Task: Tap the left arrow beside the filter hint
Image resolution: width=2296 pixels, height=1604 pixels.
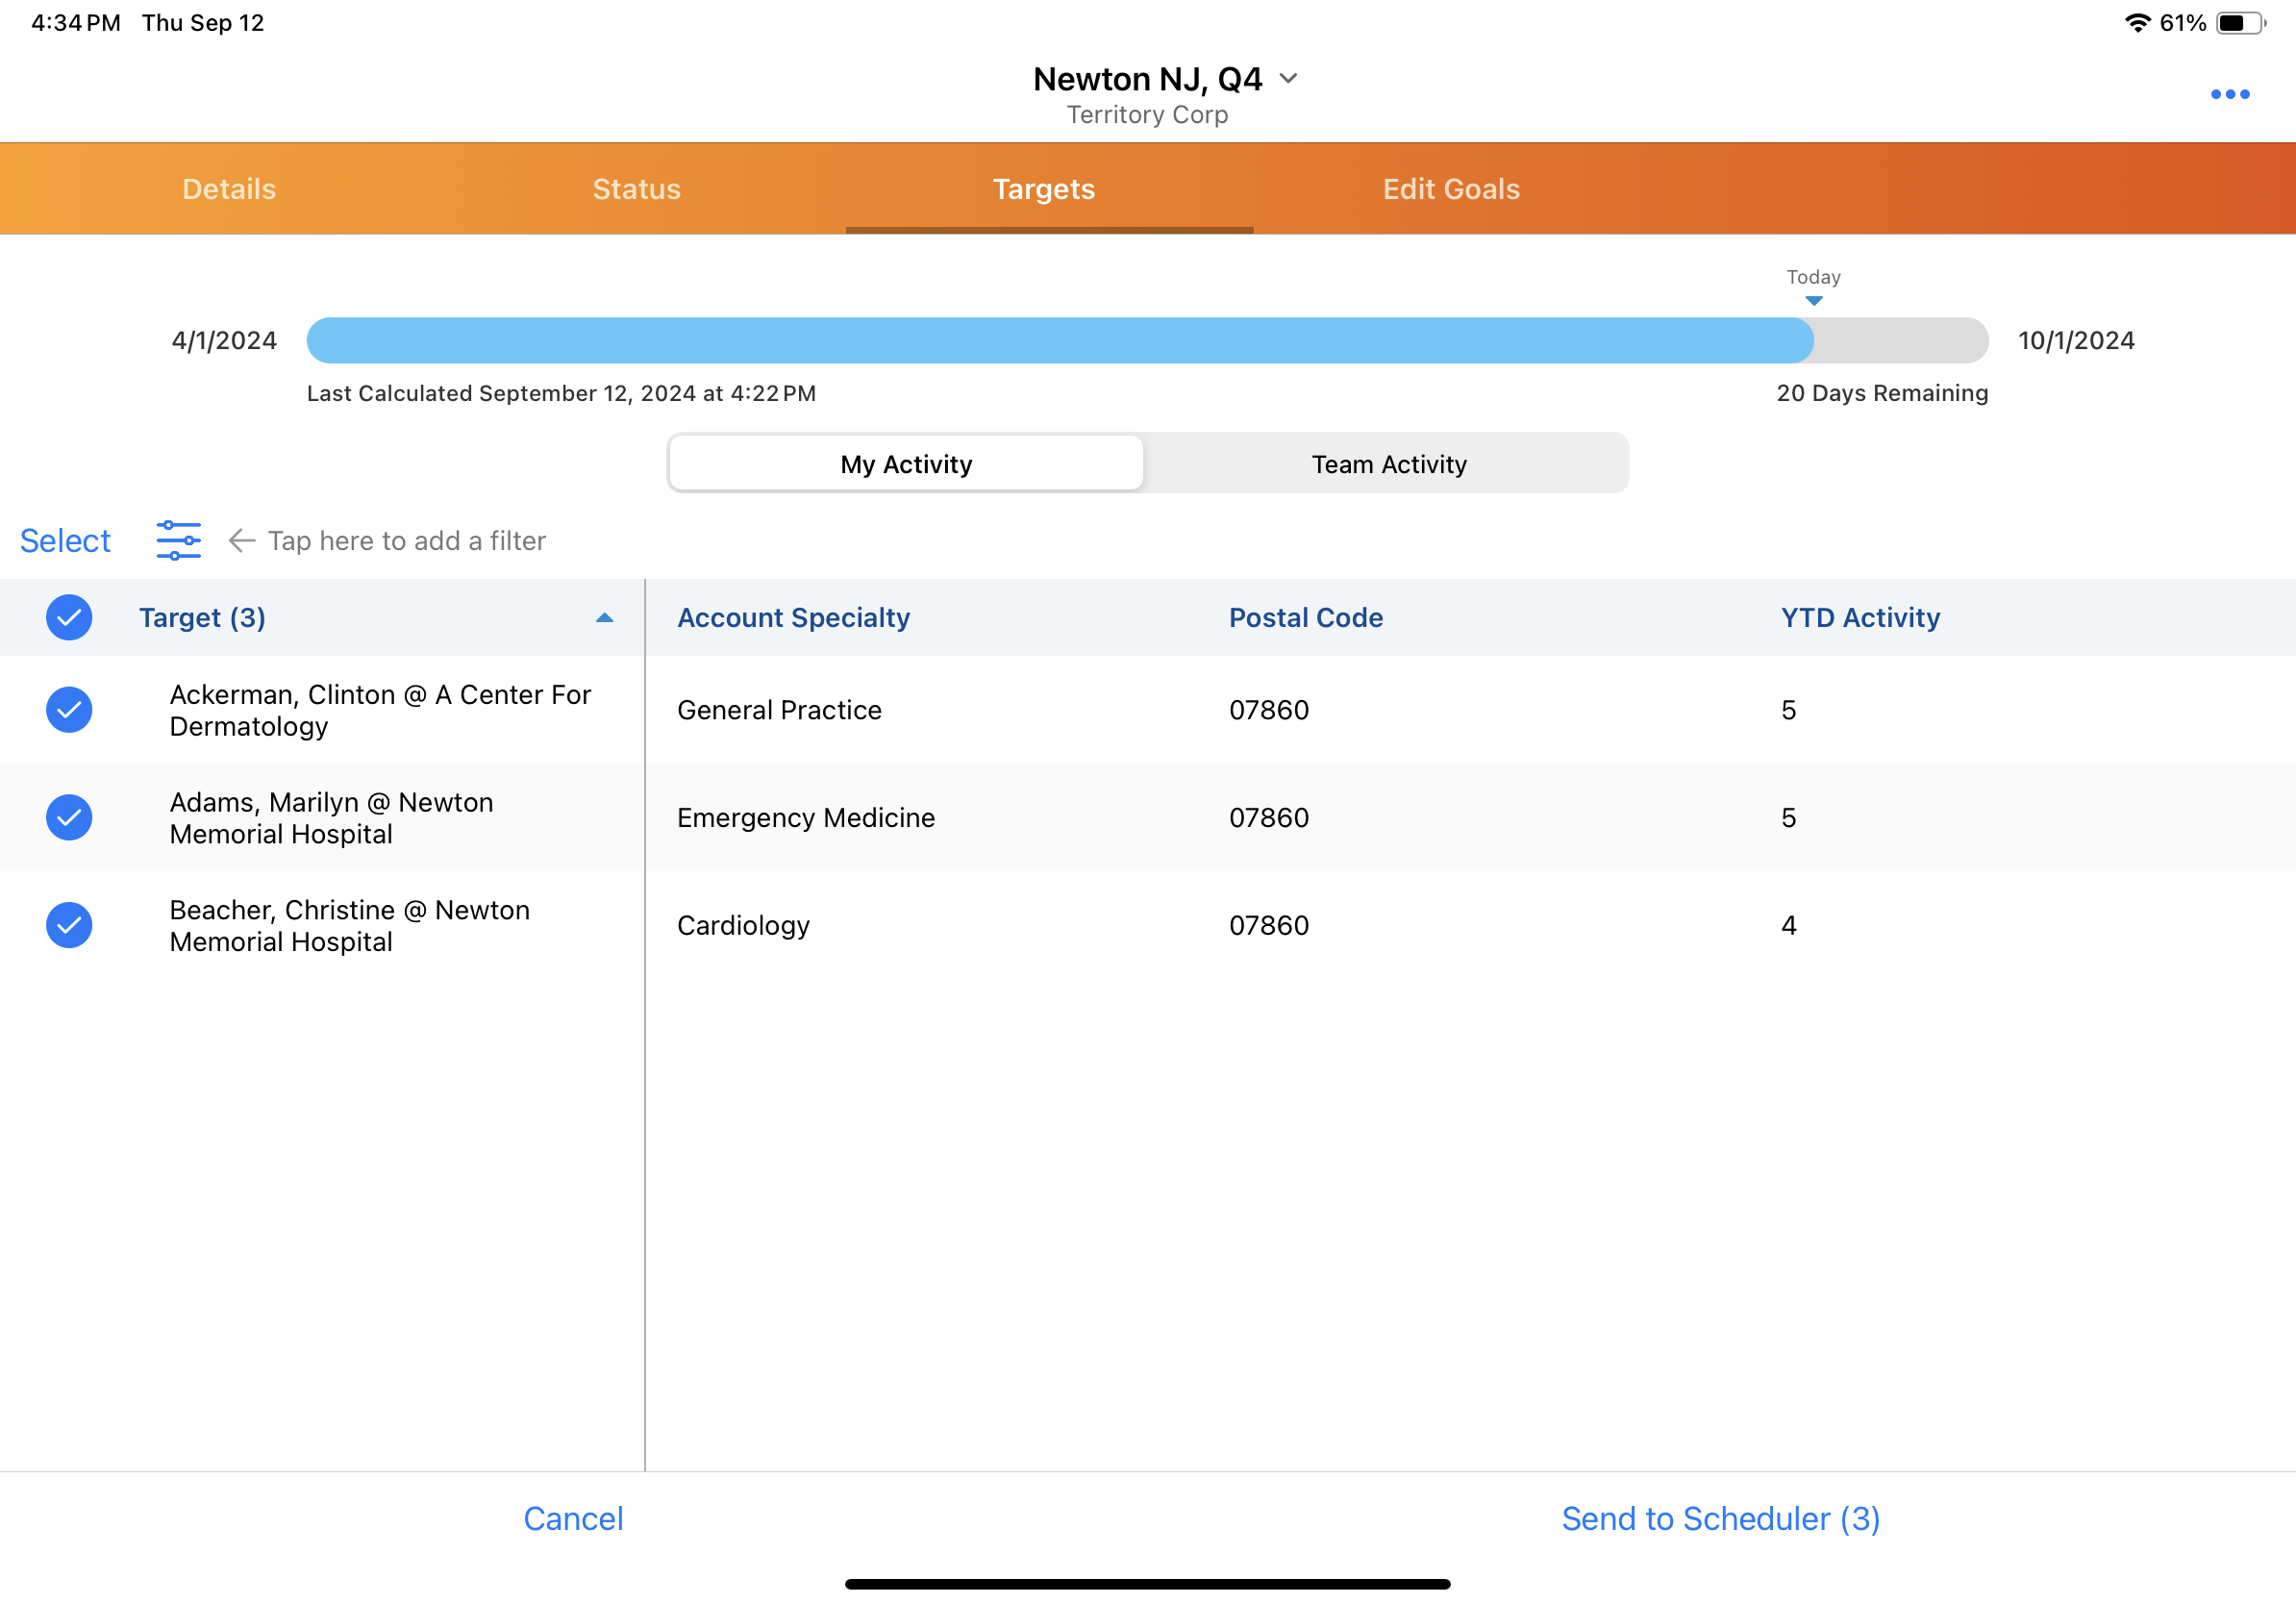Action: click(x=242, y=541)
